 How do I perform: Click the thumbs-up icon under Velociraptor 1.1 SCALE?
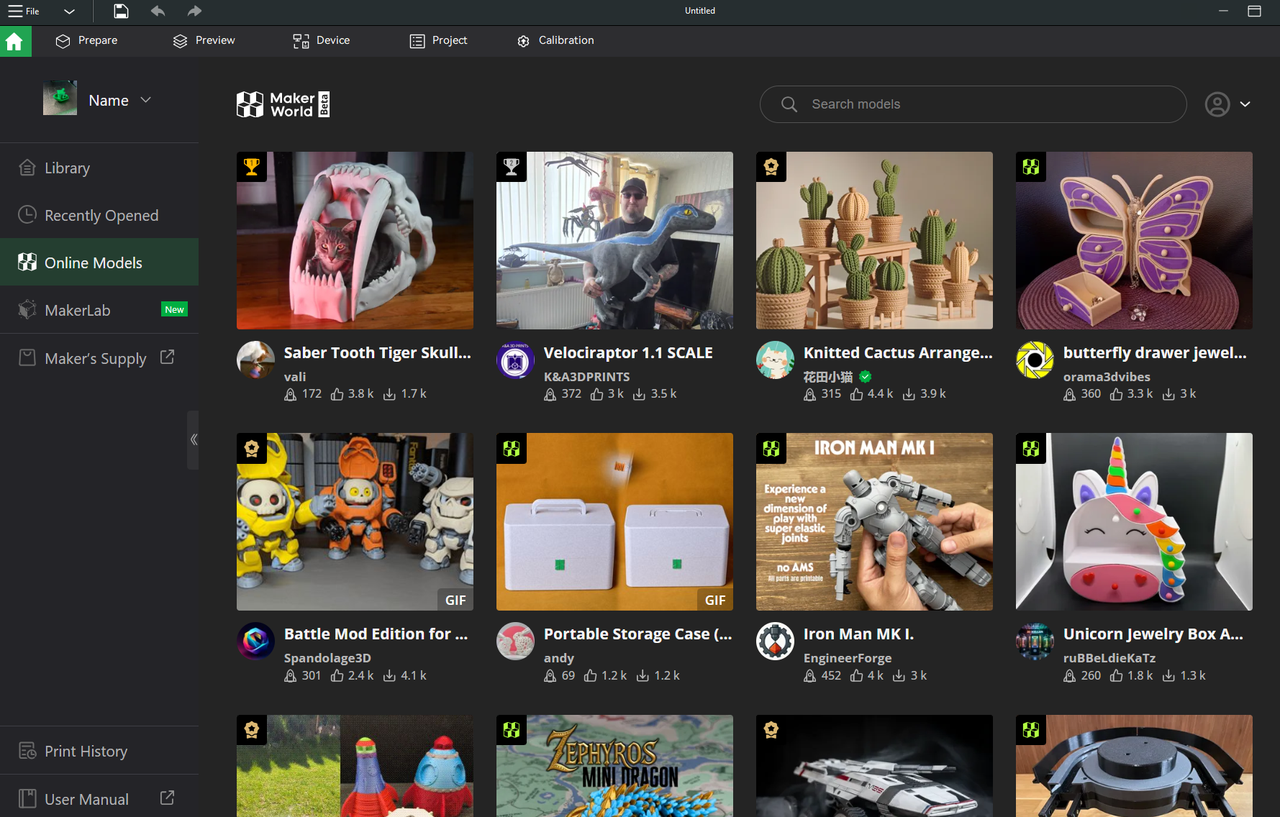click(x=597, y=394)
